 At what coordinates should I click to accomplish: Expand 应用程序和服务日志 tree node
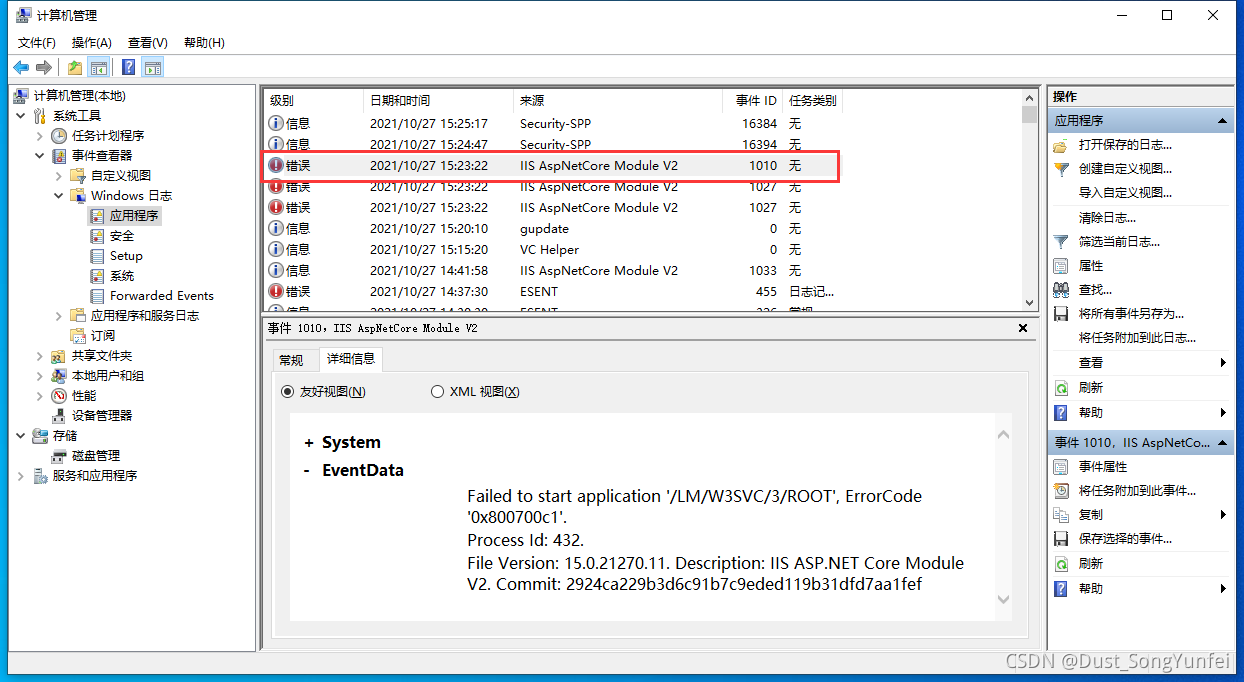click(x=59, y=316)
